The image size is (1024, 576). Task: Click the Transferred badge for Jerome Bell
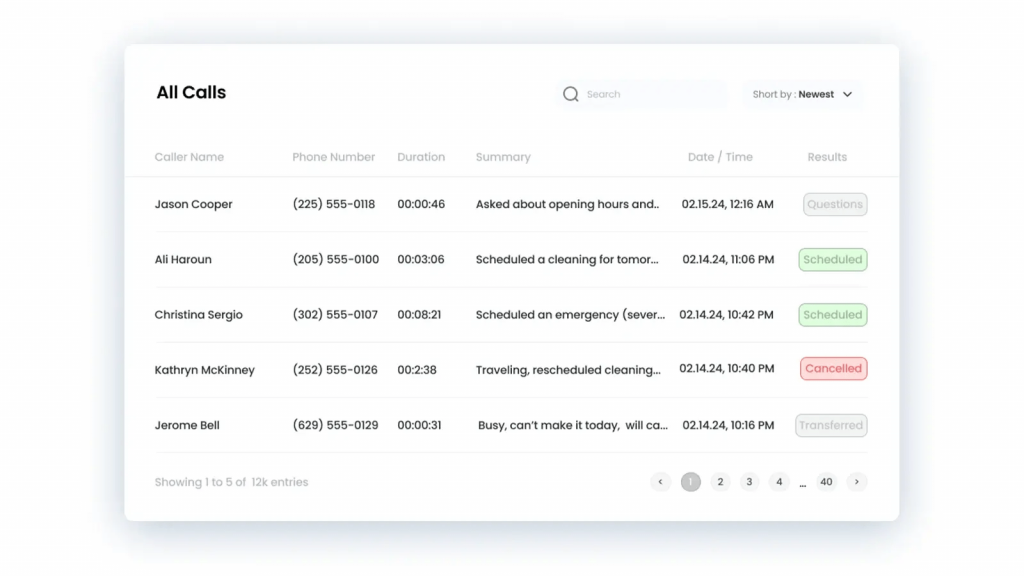pyautogui.click(x=831, y=424)
